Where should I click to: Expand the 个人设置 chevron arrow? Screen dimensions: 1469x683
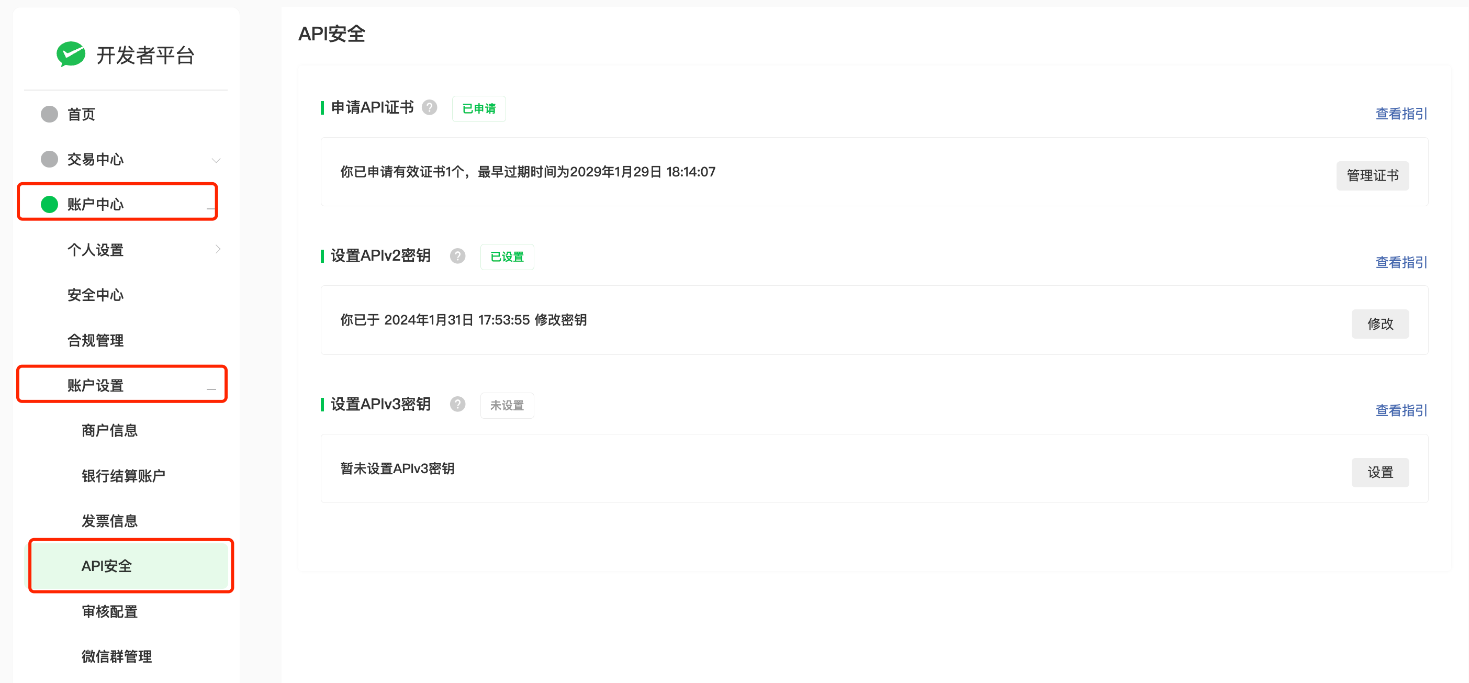tap(217, 249)
